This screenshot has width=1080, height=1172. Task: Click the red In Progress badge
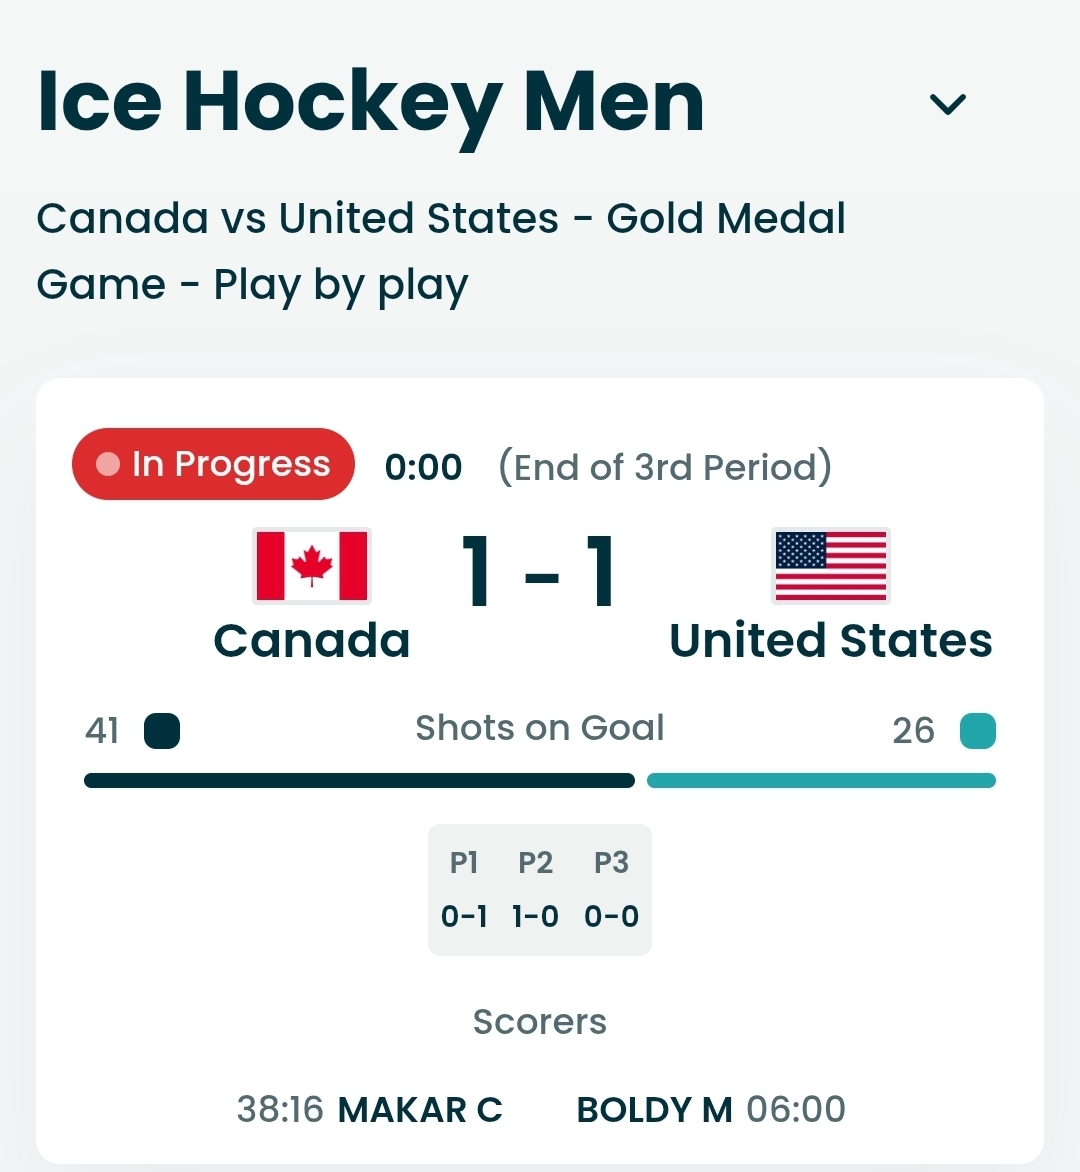tap(213, 464)
